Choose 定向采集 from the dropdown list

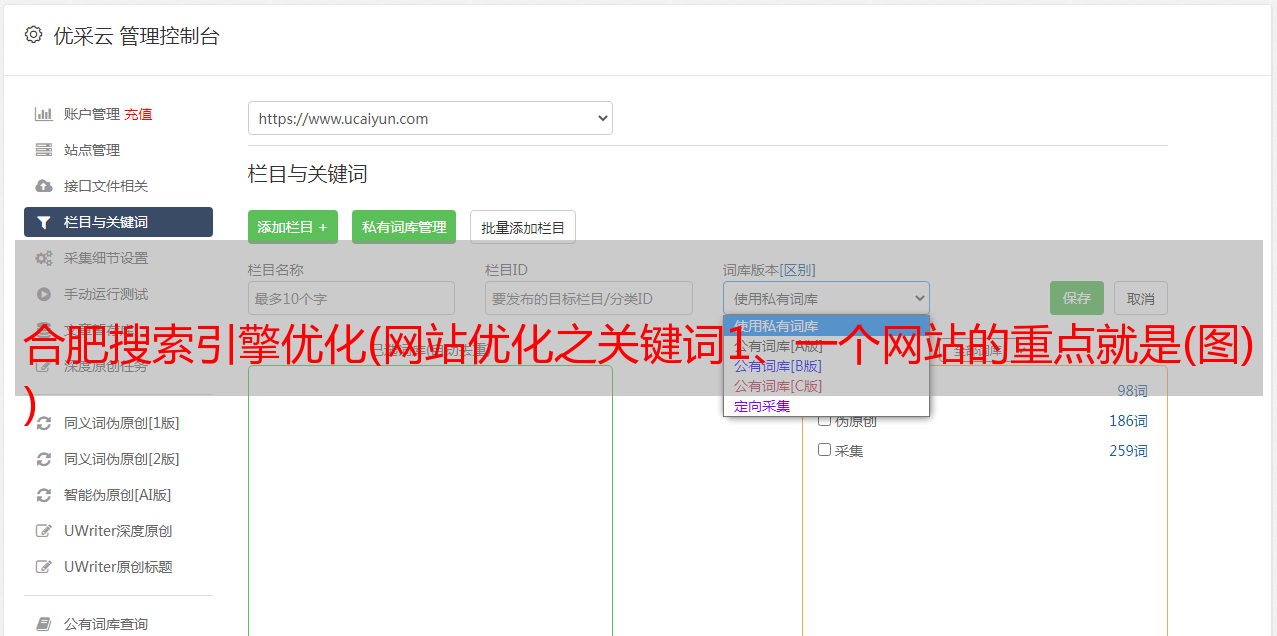(x=762, y=406)
